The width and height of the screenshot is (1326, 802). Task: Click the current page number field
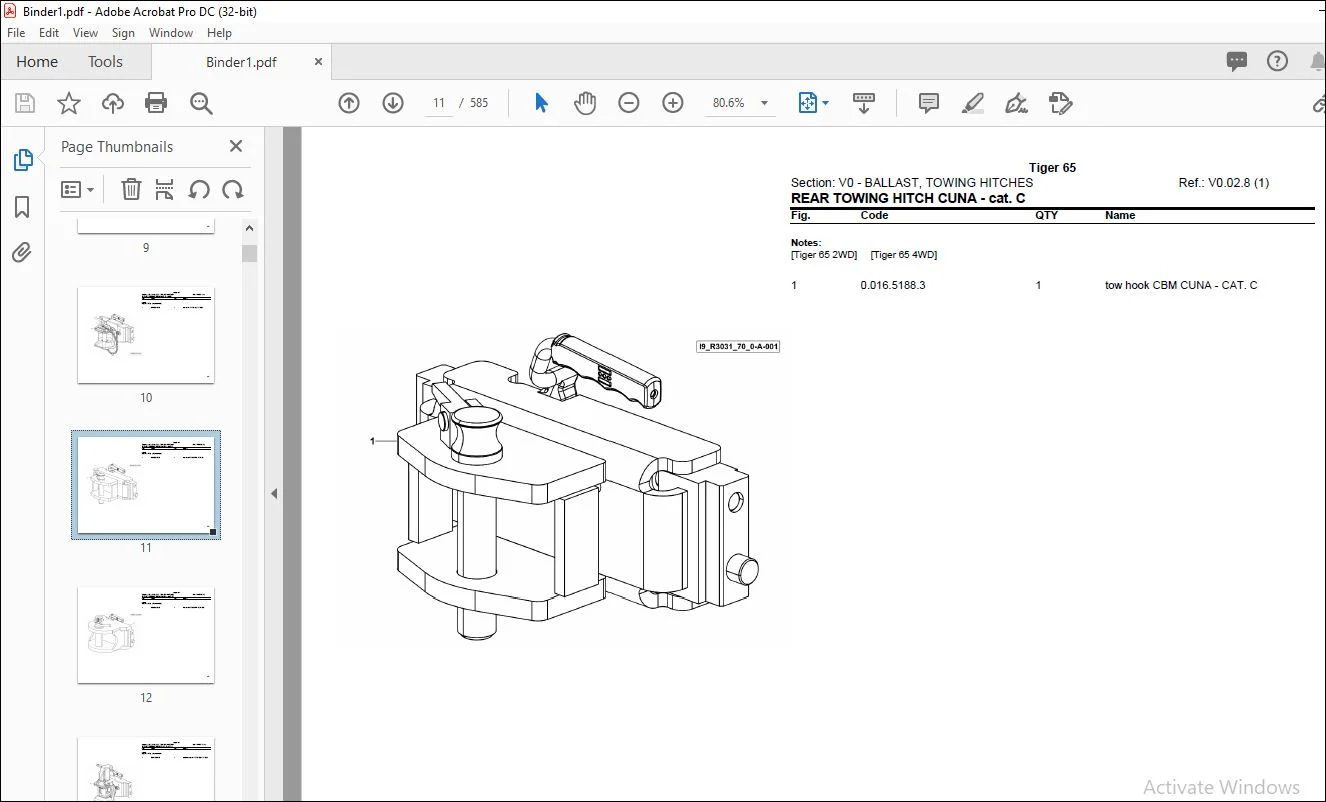click(438, 103)
